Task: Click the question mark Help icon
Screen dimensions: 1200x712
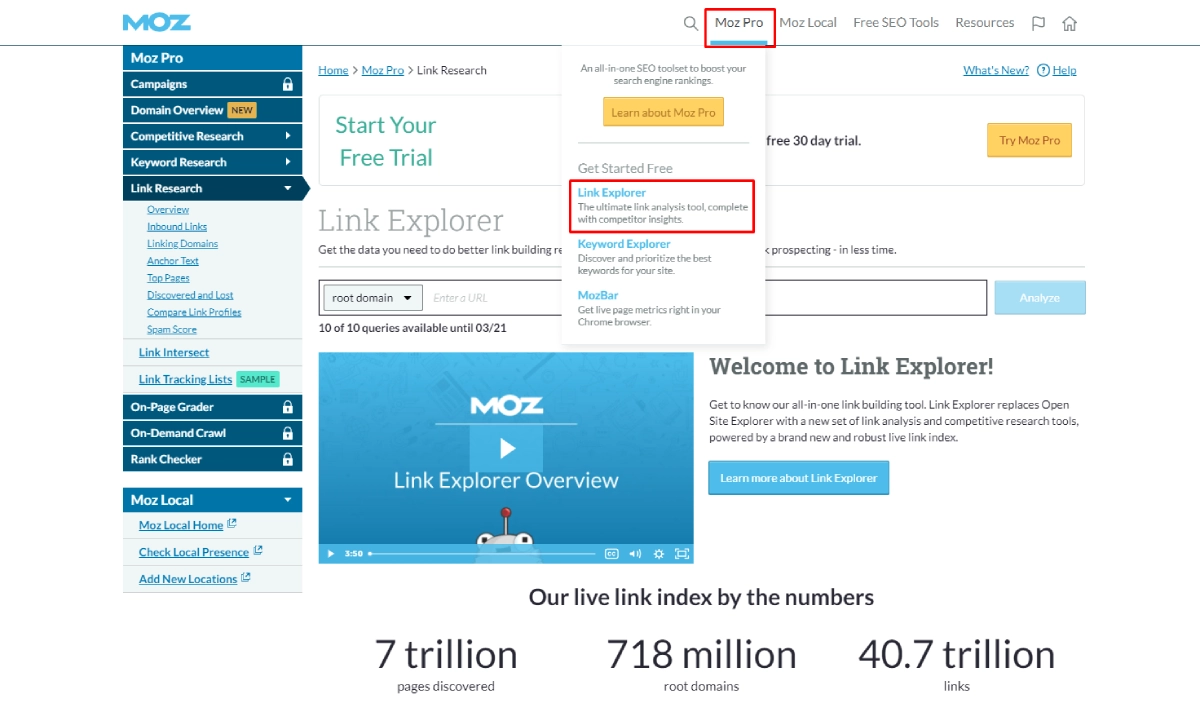Action: pyautogui.click(x=1043, y=70)
